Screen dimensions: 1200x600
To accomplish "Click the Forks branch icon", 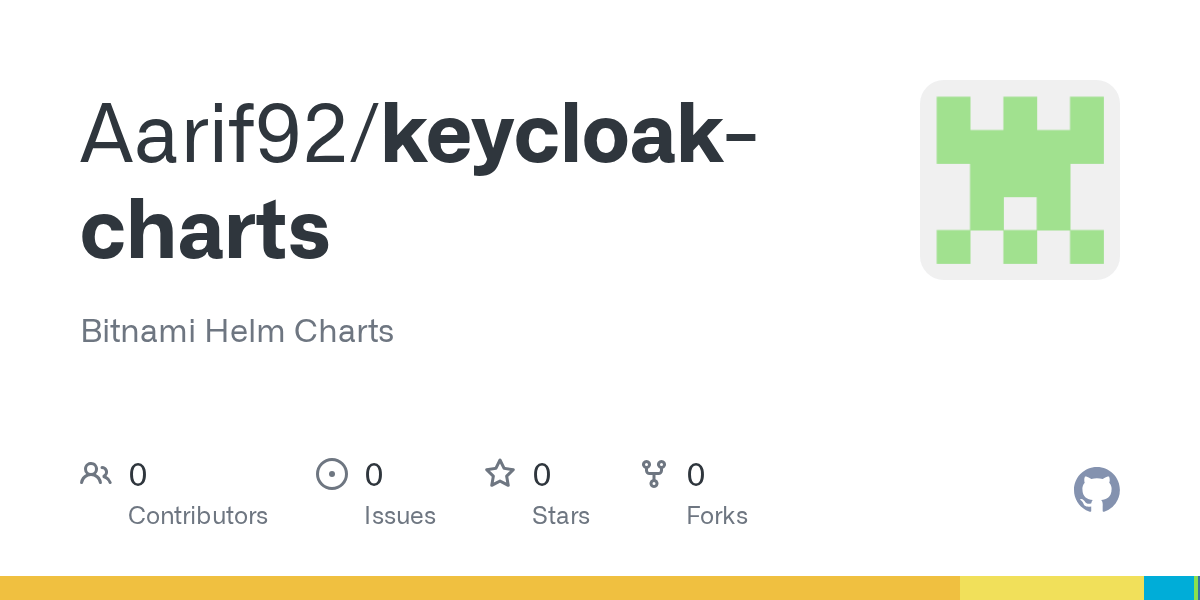I will pyautogui.click(x=654, y=474).
